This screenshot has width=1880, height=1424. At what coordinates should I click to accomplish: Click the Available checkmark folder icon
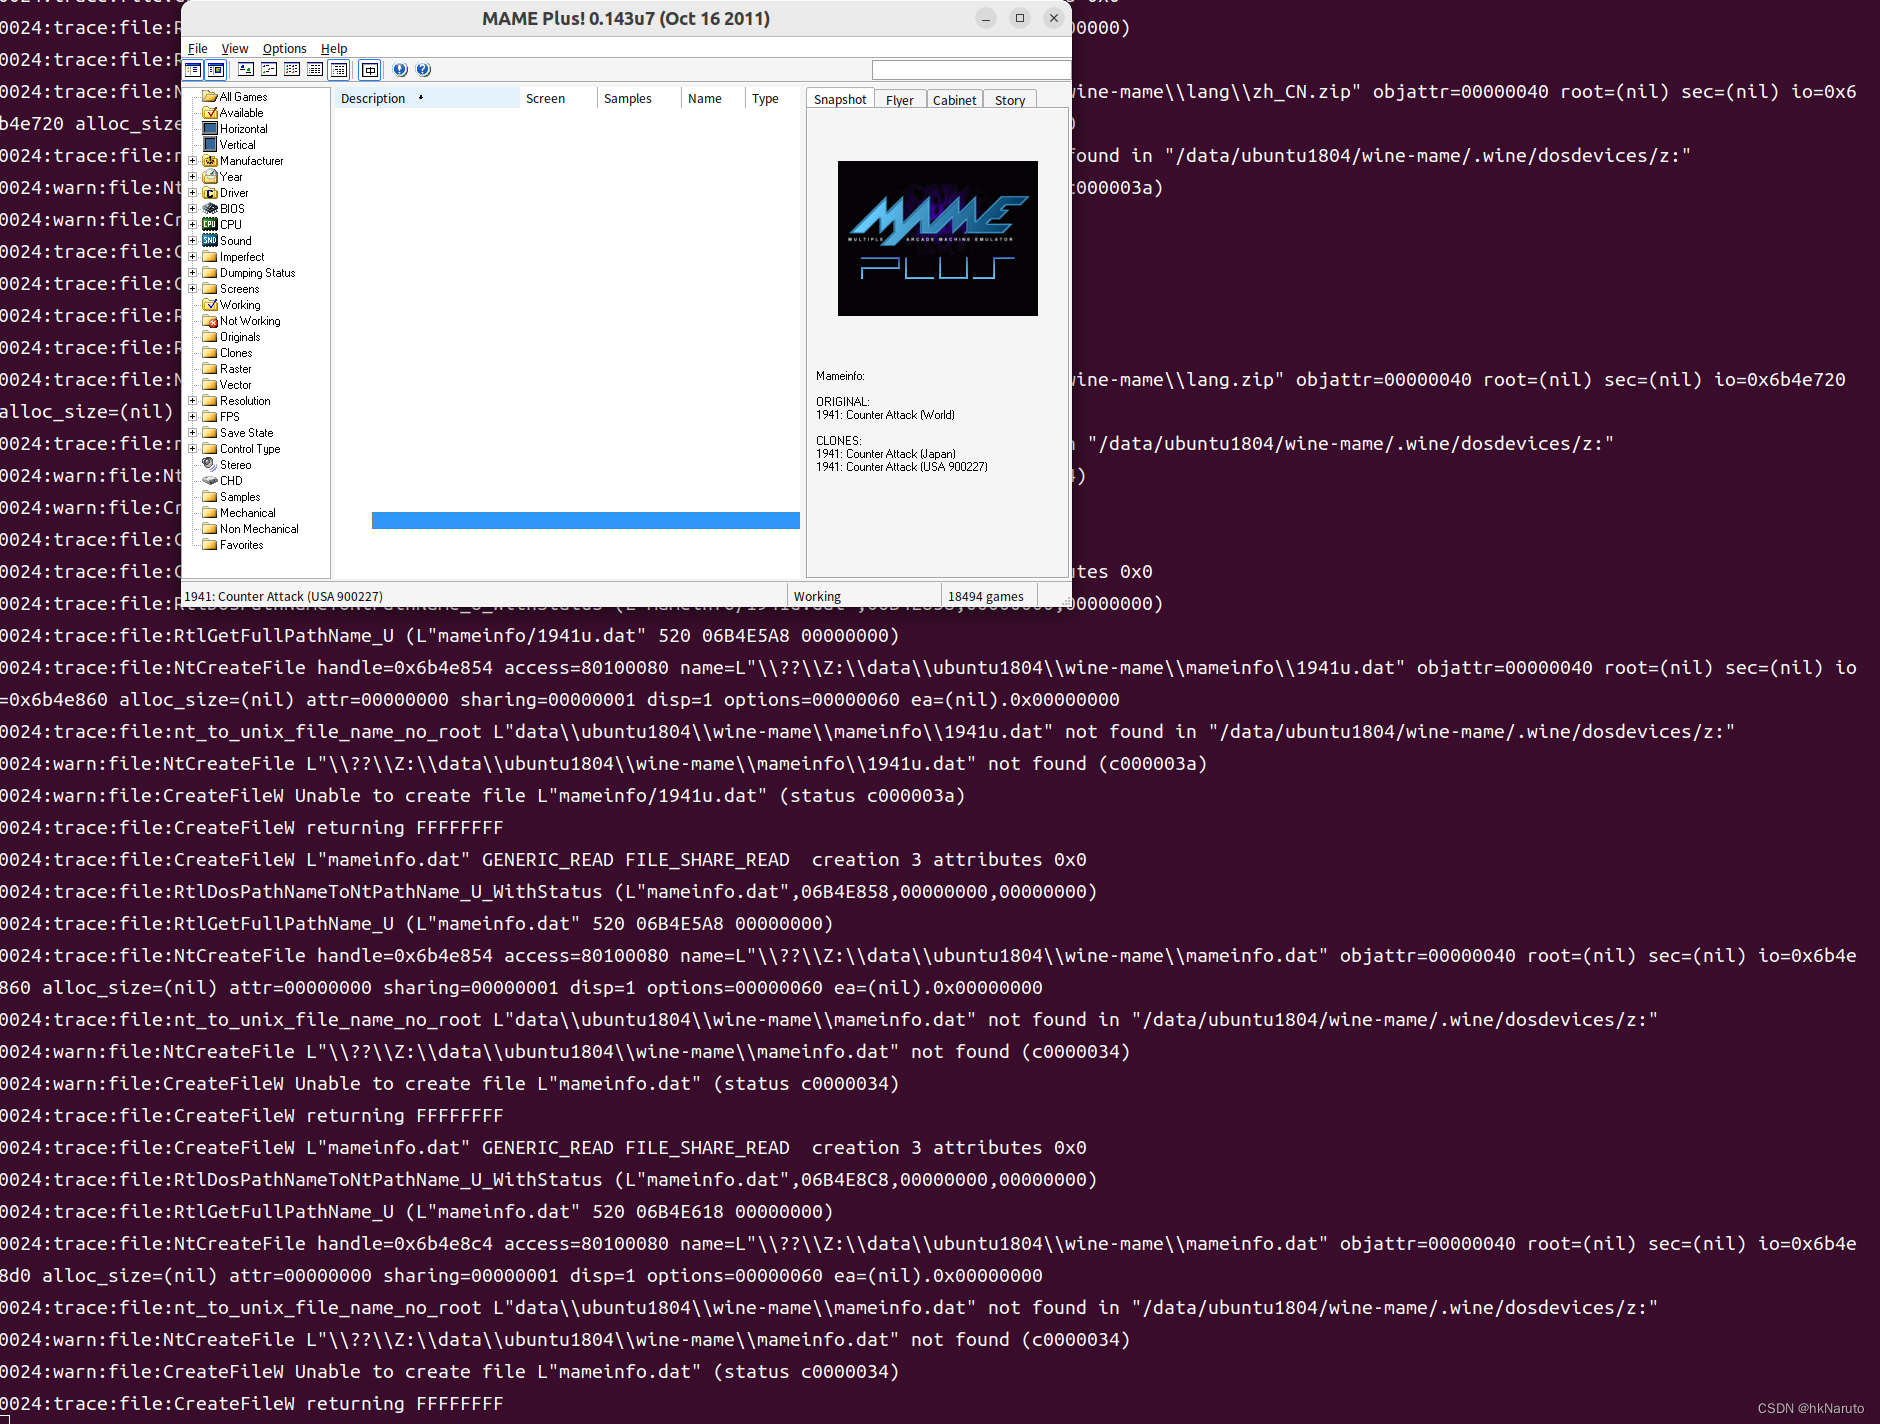tap(210, 113)
